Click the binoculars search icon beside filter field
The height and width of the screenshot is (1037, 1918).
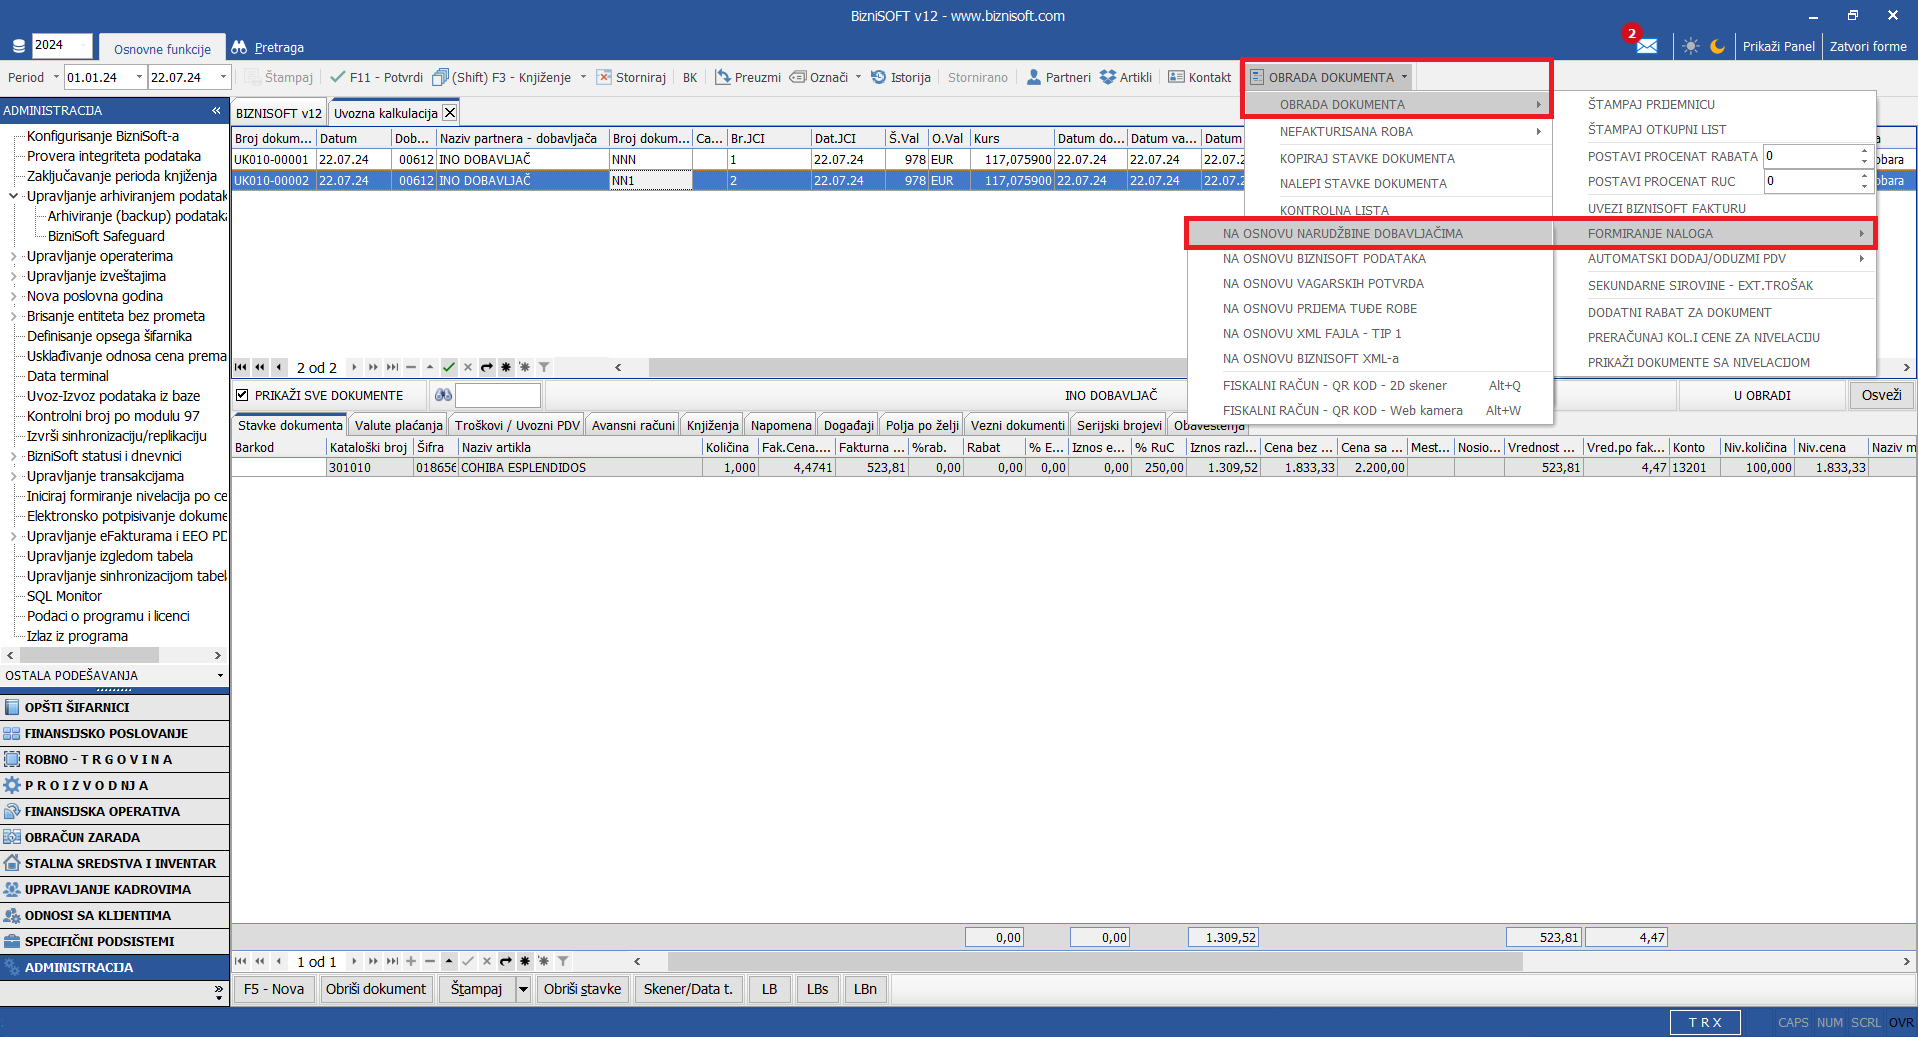443,395
